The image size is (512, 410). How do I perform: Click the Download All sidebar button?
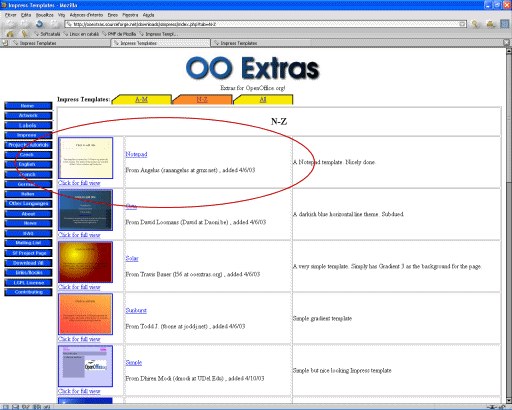[28, 263]
